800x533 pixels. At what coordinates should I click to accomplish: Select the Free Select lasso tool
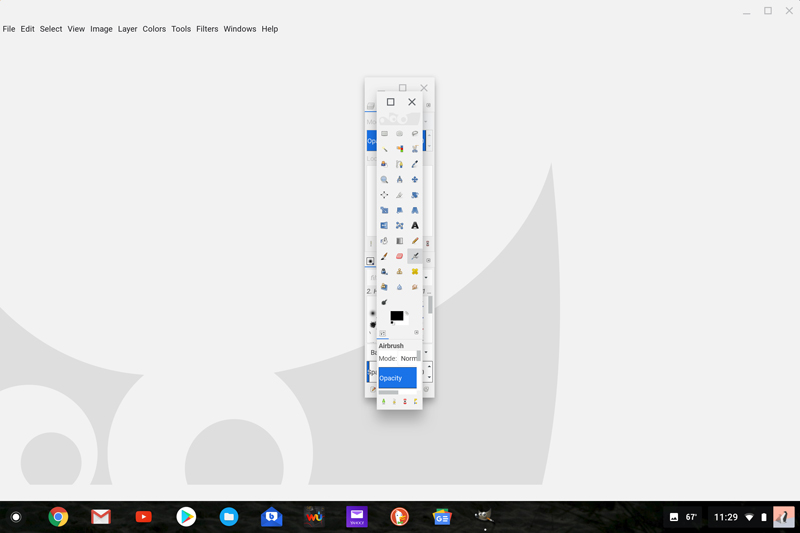coord(415,134)
